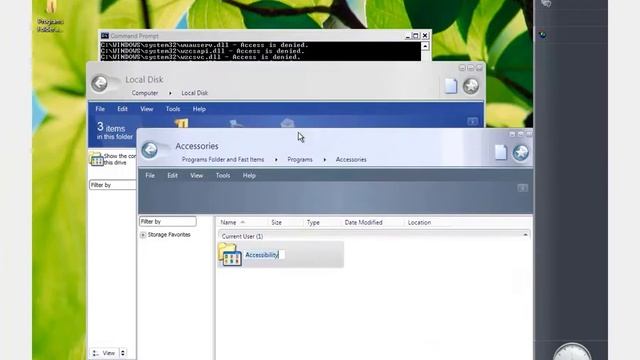Click the Local Disk breadcrumb
640x360 pixels.
(x=195, y=93)
